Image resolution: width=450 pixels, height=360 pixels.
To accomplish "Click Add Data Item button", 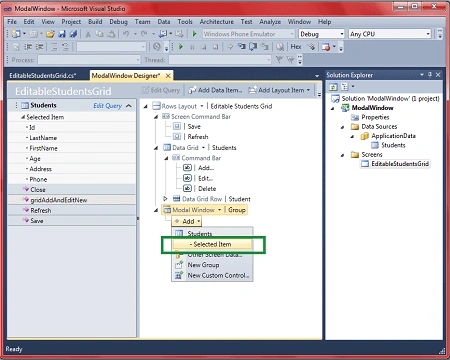I will click(x=215, y=90).
